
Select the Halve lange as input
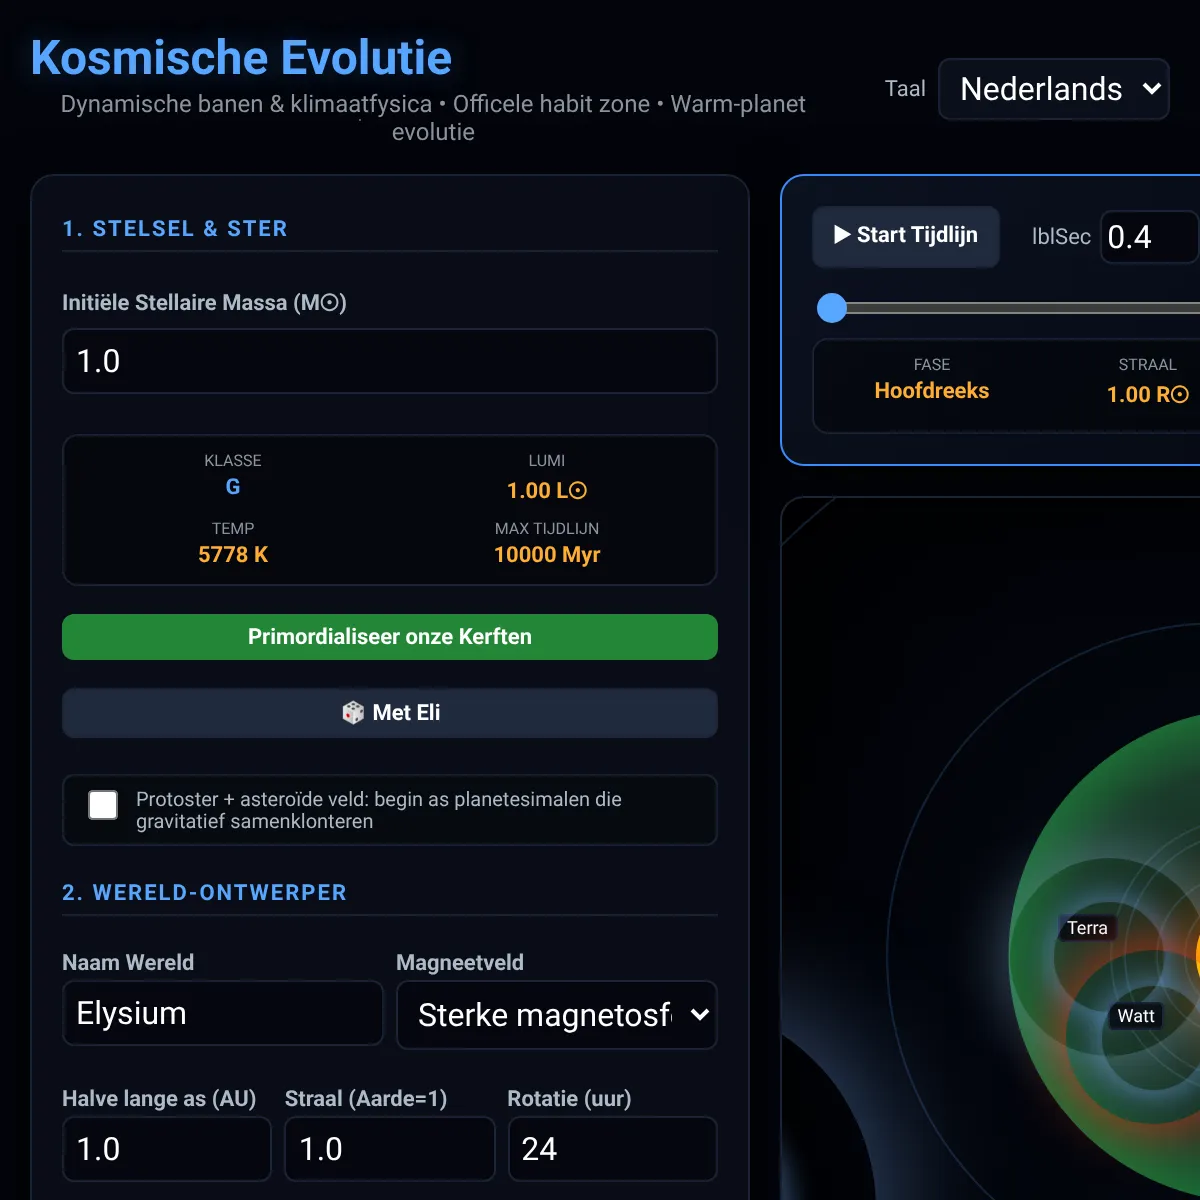[x=167, y=1149]
